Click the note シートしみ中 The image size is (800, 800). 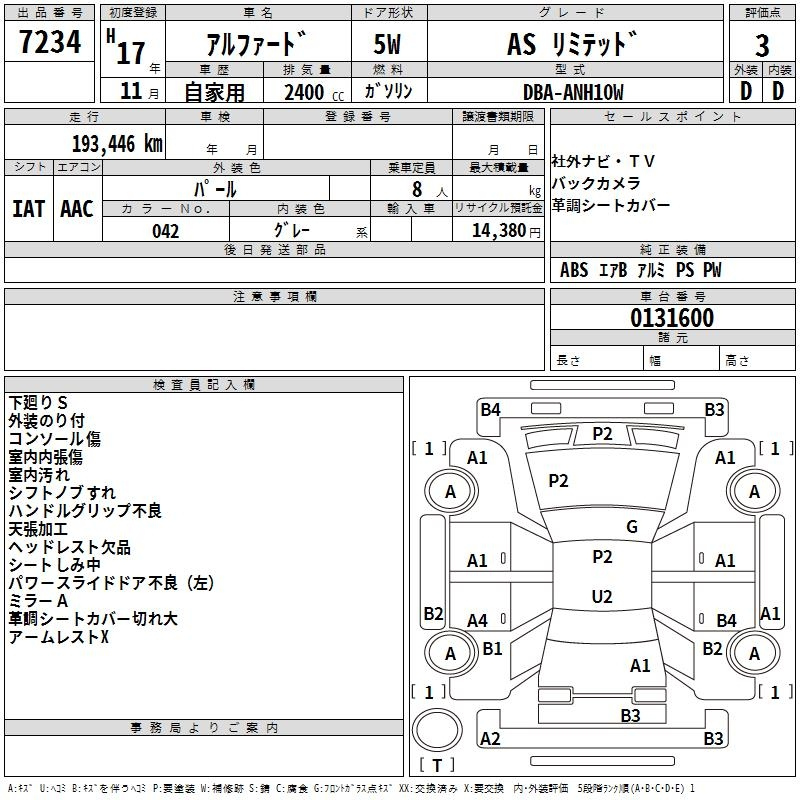click(x=55, y=565)
